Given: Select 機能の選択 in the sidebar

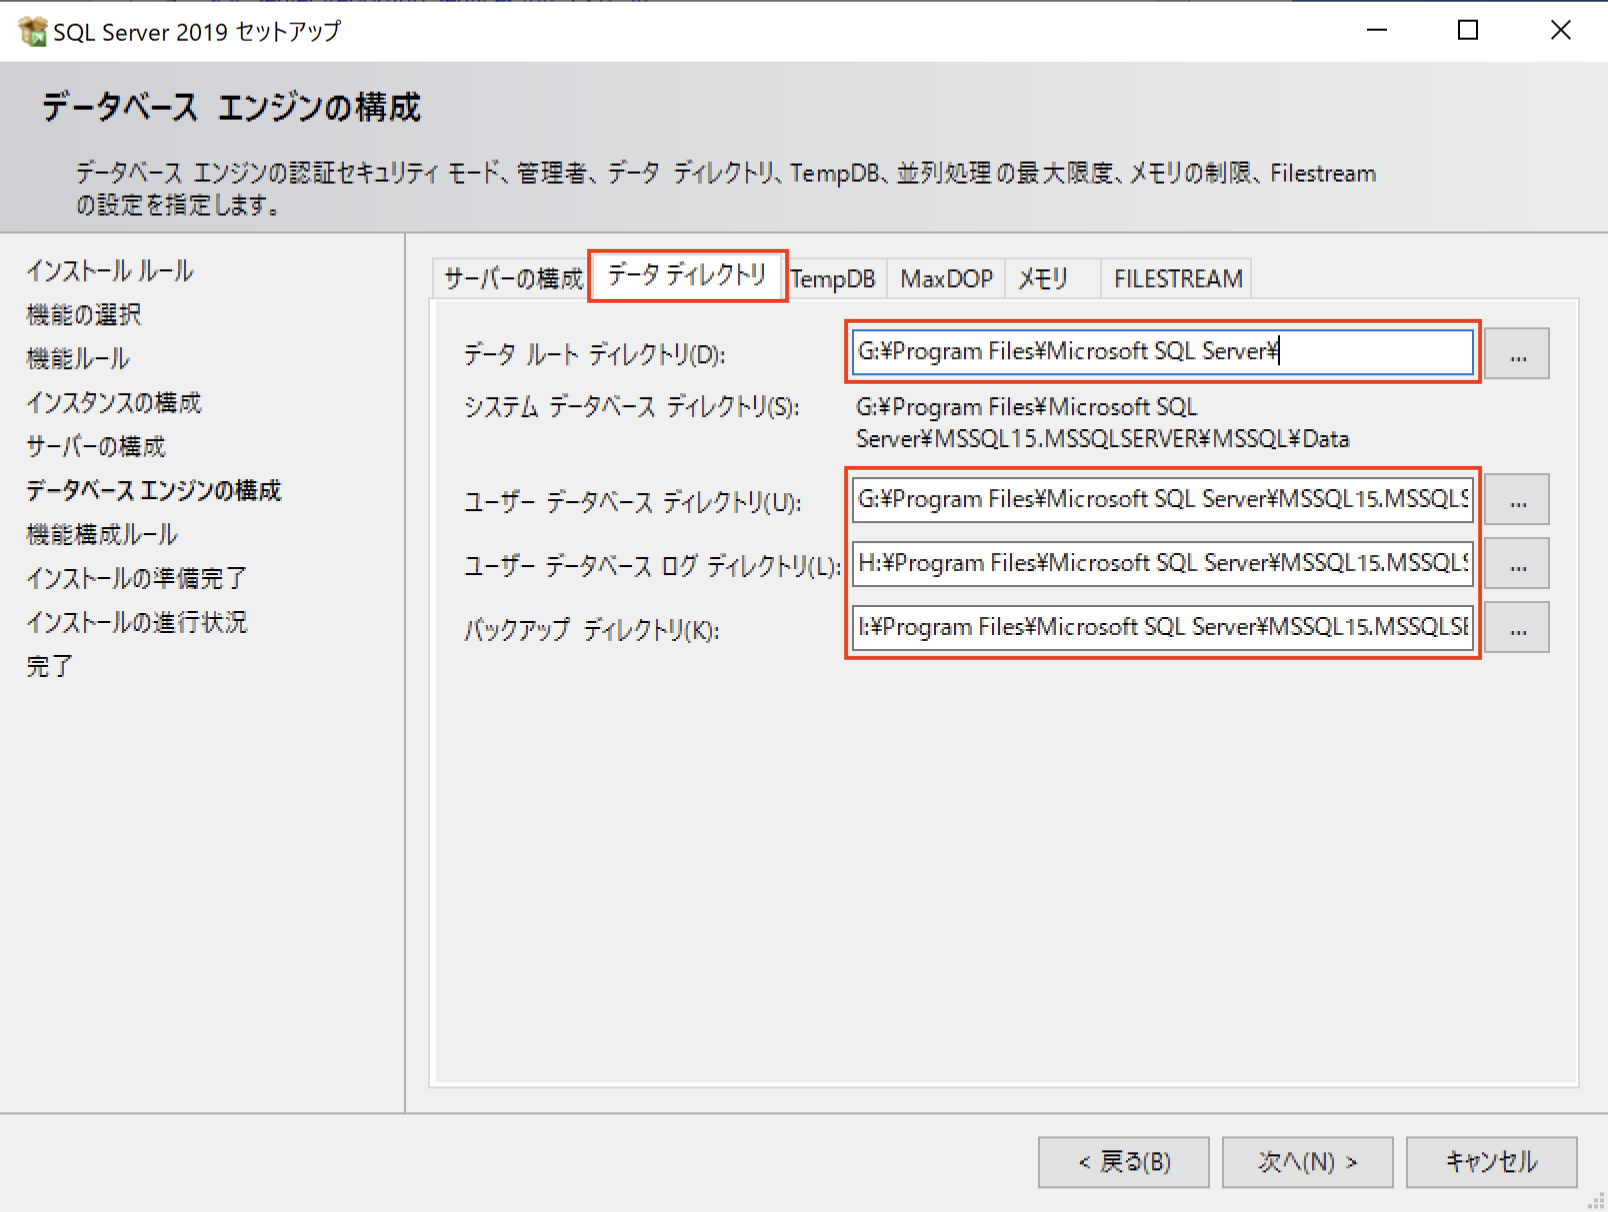Looking at the screenshot, I should (82, 314).
